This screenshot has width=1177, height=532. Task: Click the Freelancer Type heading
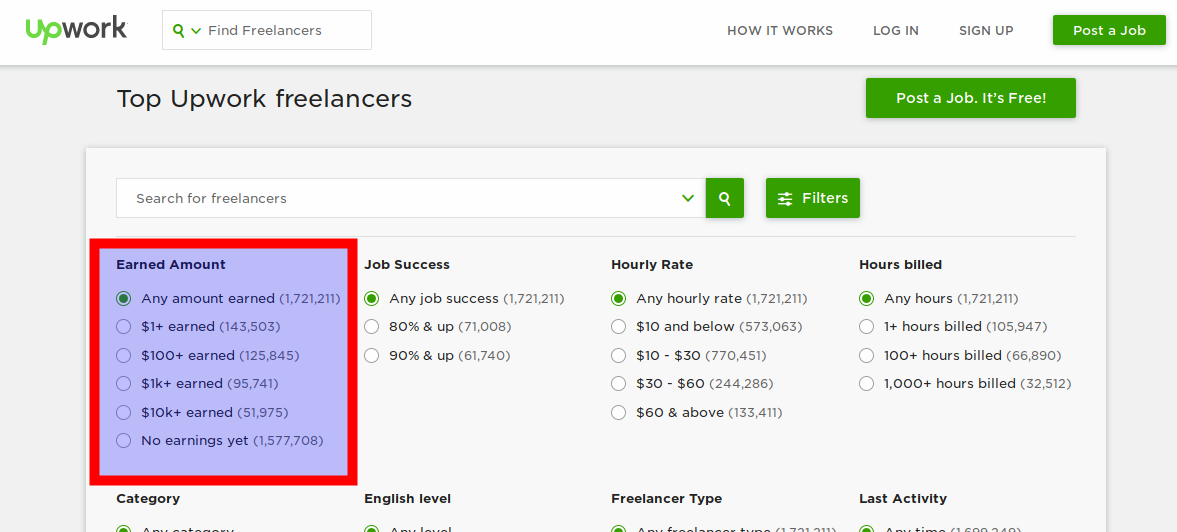(667, 499)
